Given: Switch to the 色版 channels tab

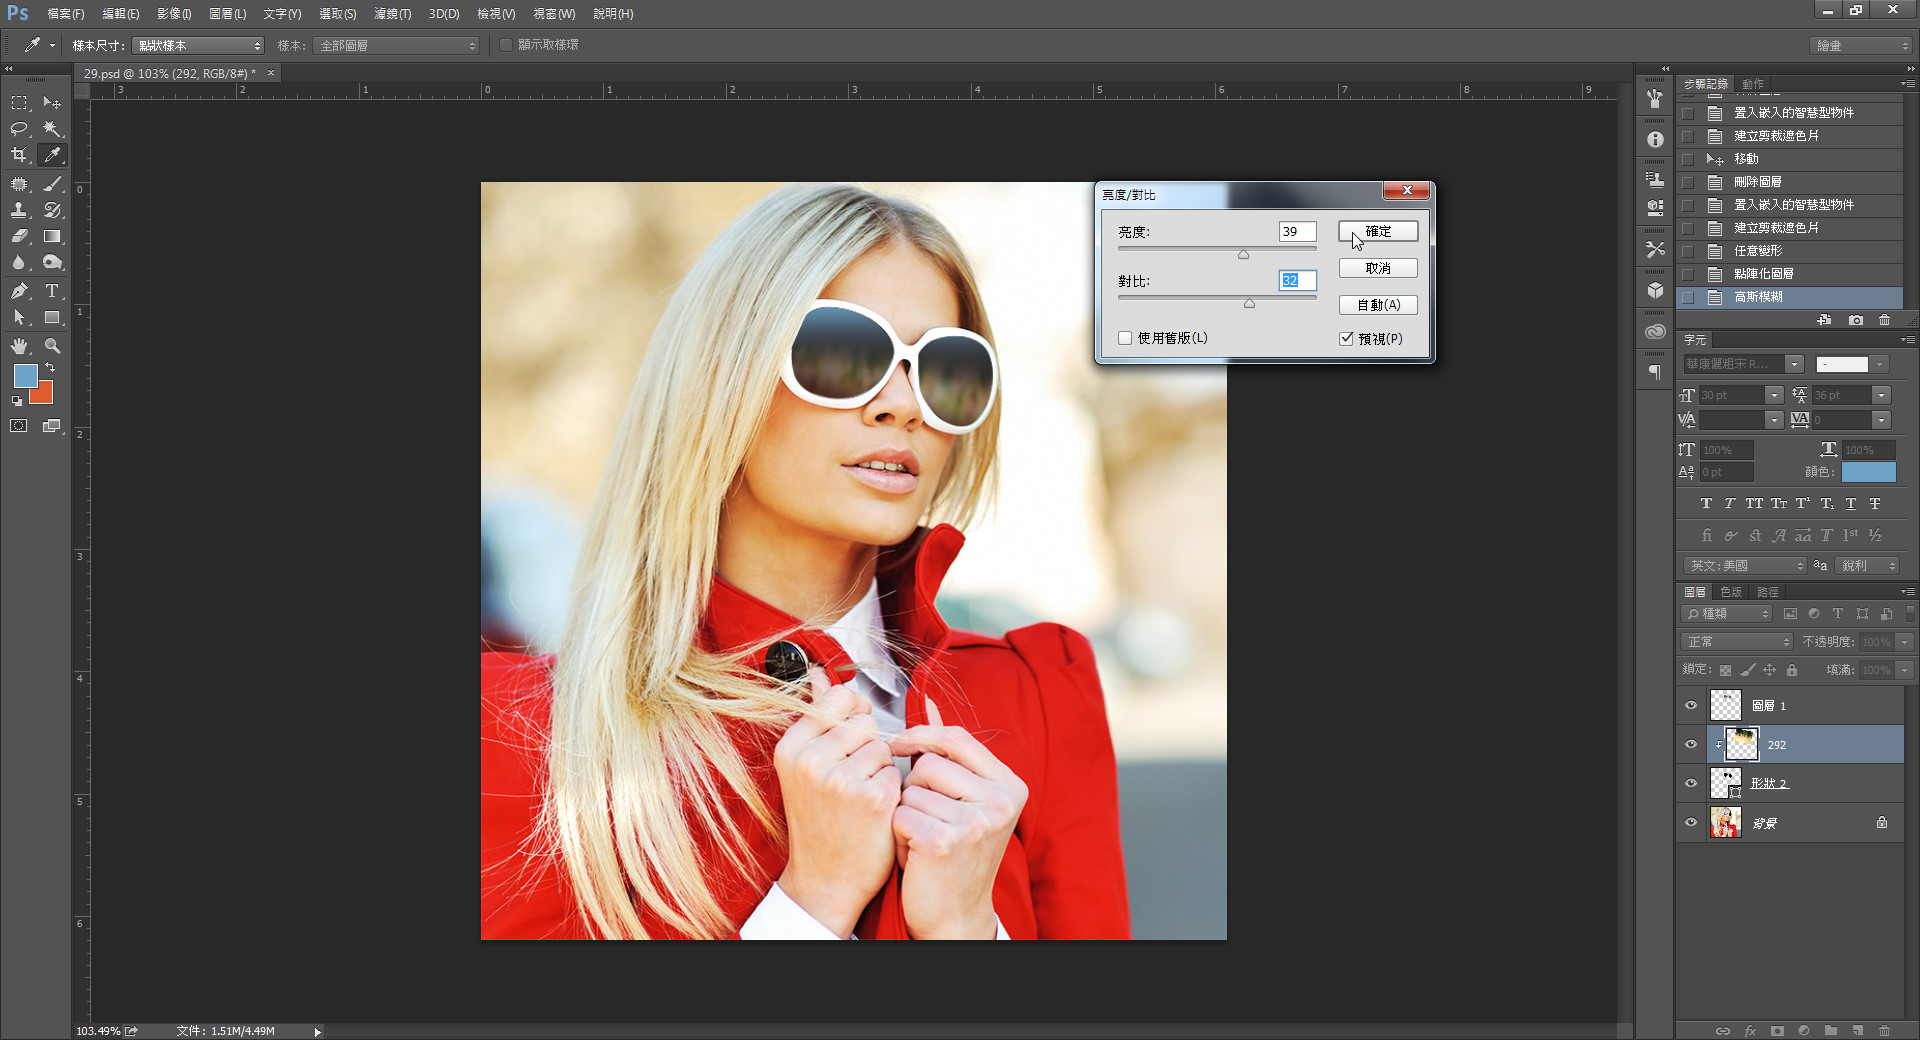Looking at the screenshot, I should (1731, 592).
